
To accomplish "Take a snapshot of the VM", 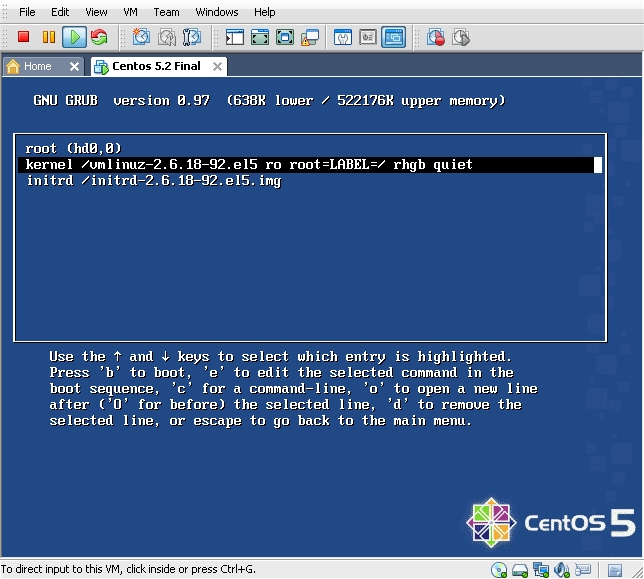I will tap(141, 37).
